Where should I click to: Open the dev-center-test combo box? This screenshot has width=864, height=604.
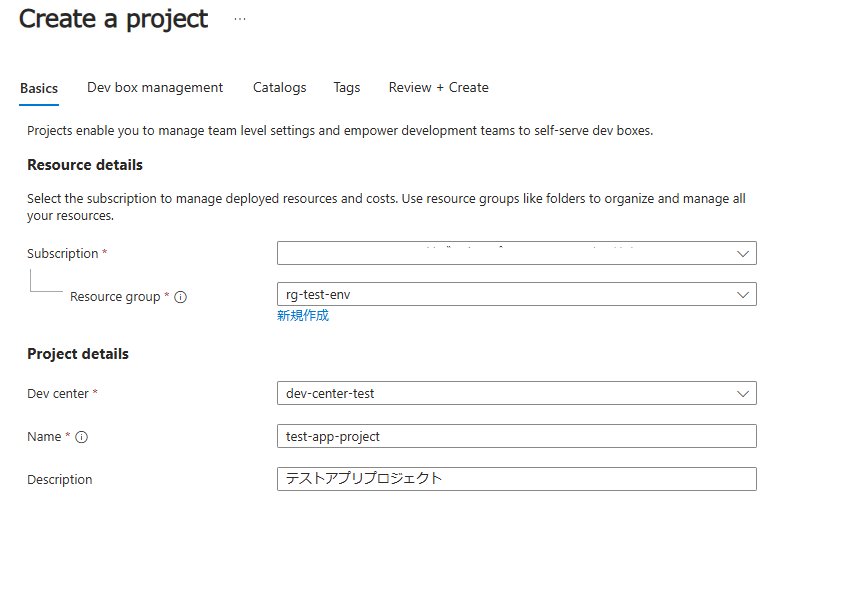[x=516, y=393]
